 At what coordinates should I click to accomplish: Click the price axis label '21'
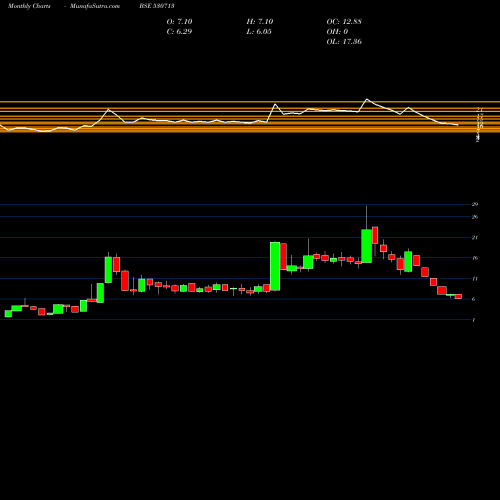point(475,238)
